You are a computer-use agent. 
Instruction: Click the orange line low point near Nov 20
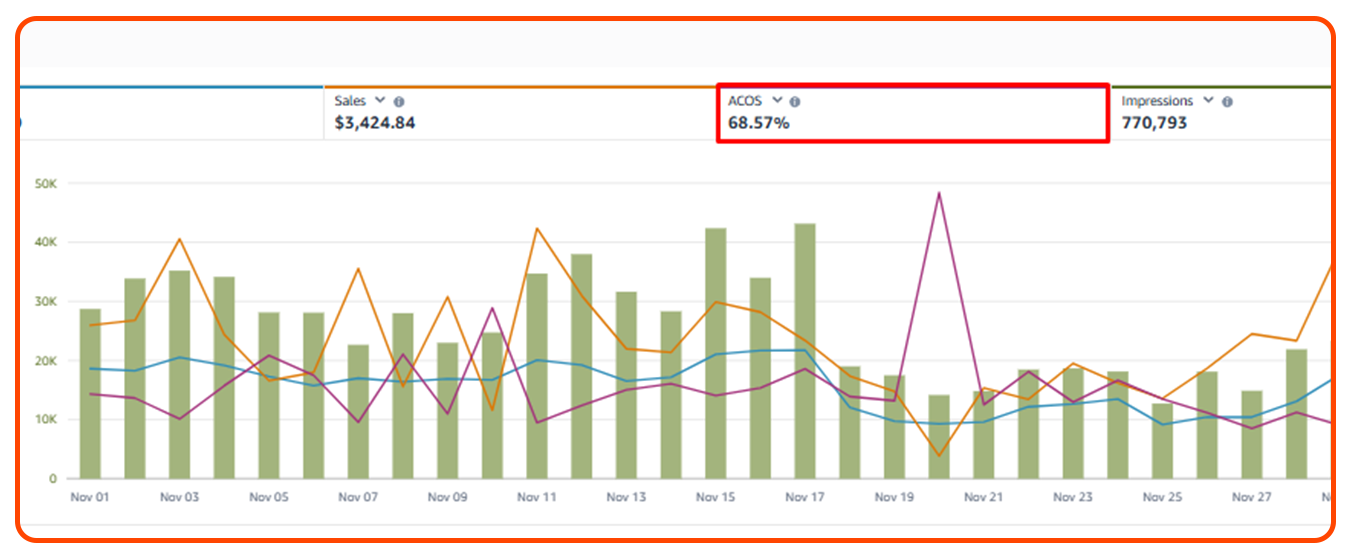[x=938, y=456]
